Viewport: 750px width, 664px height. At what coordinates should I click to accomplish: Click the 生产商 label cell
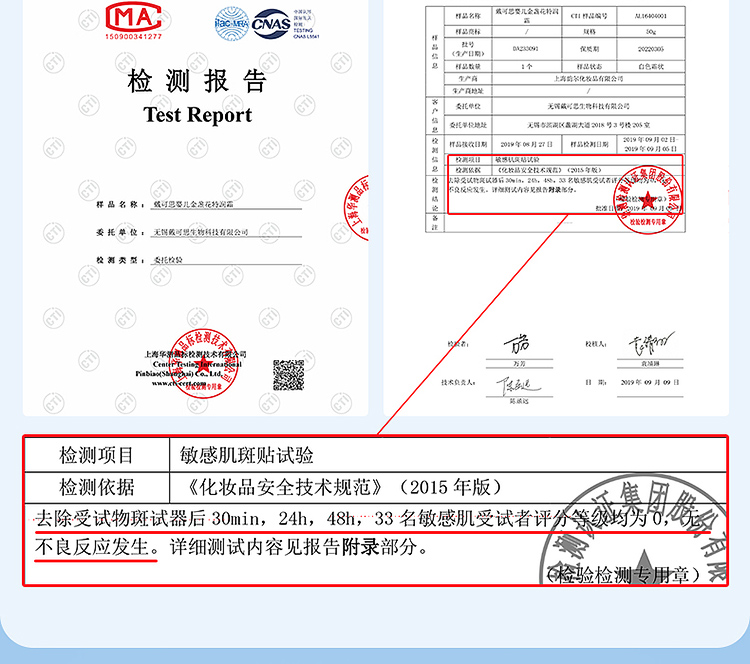468,78
